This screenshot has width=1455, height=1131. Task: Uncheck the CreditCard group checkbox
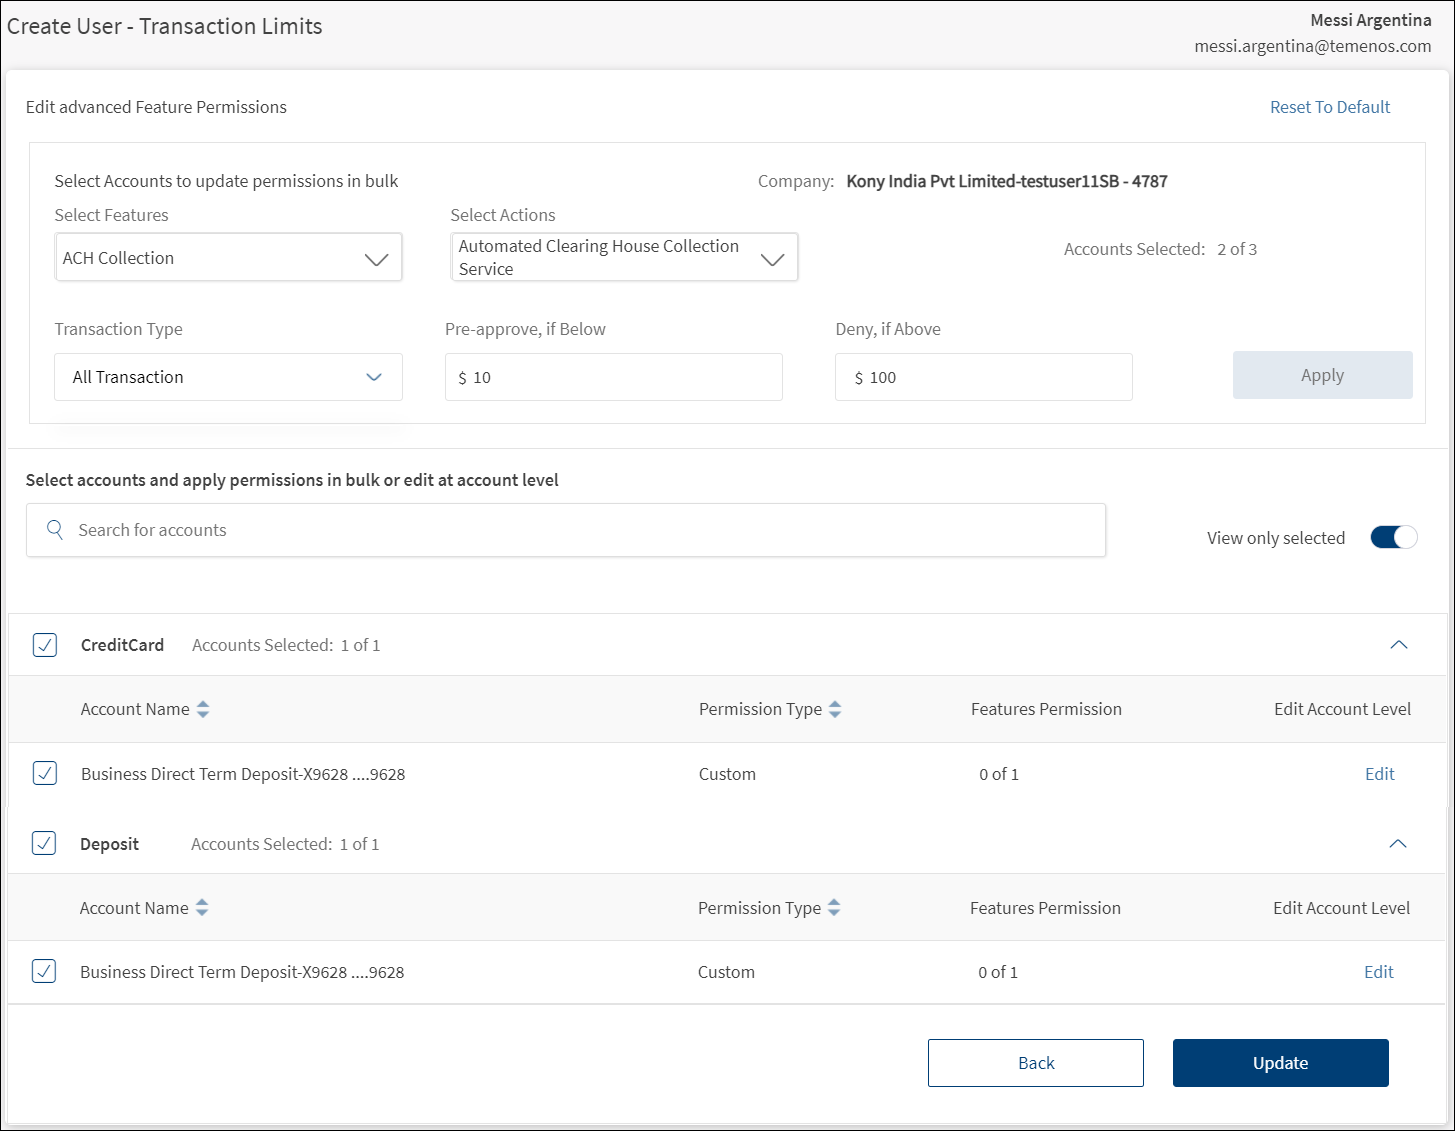tap(45, 645)
